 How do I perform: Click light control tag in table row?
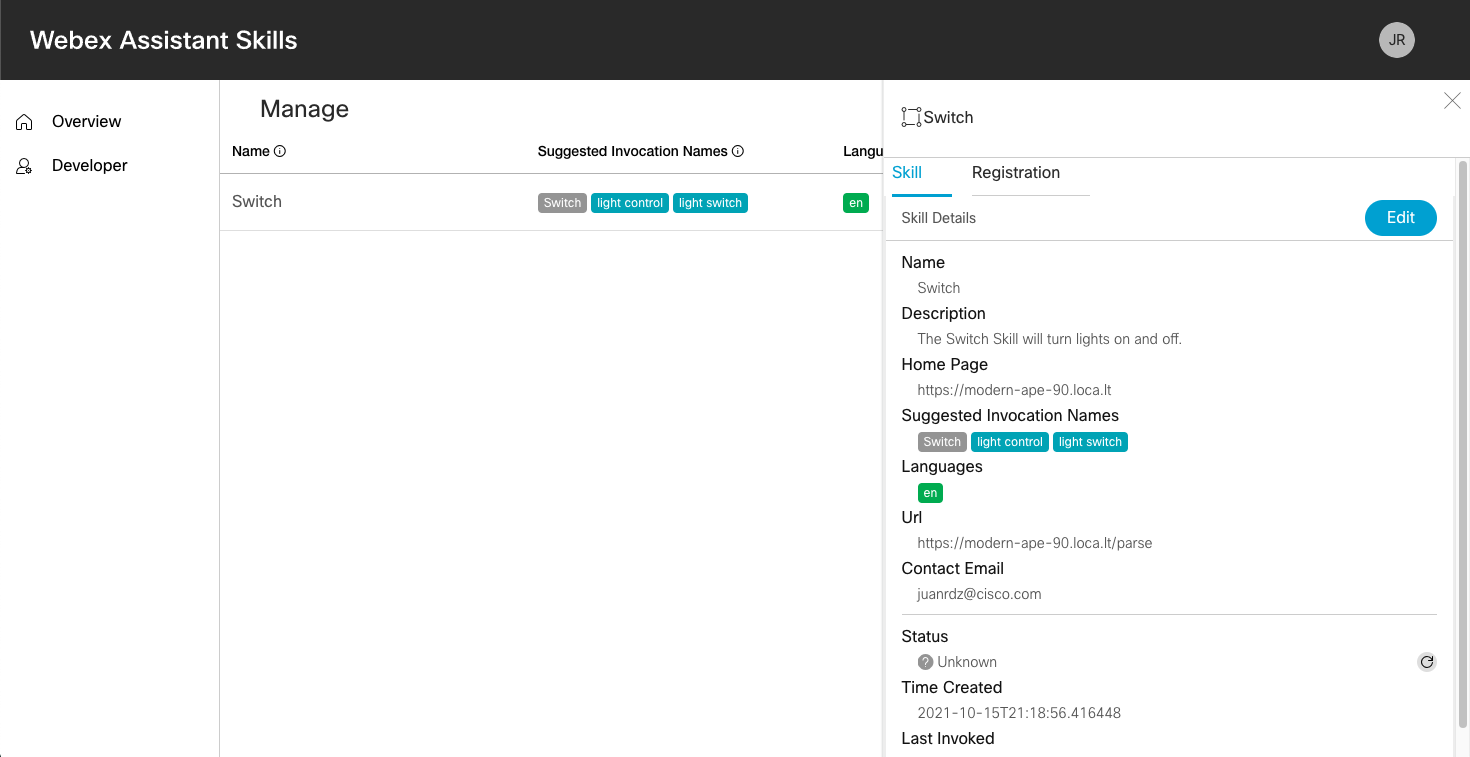click(630, 203)
